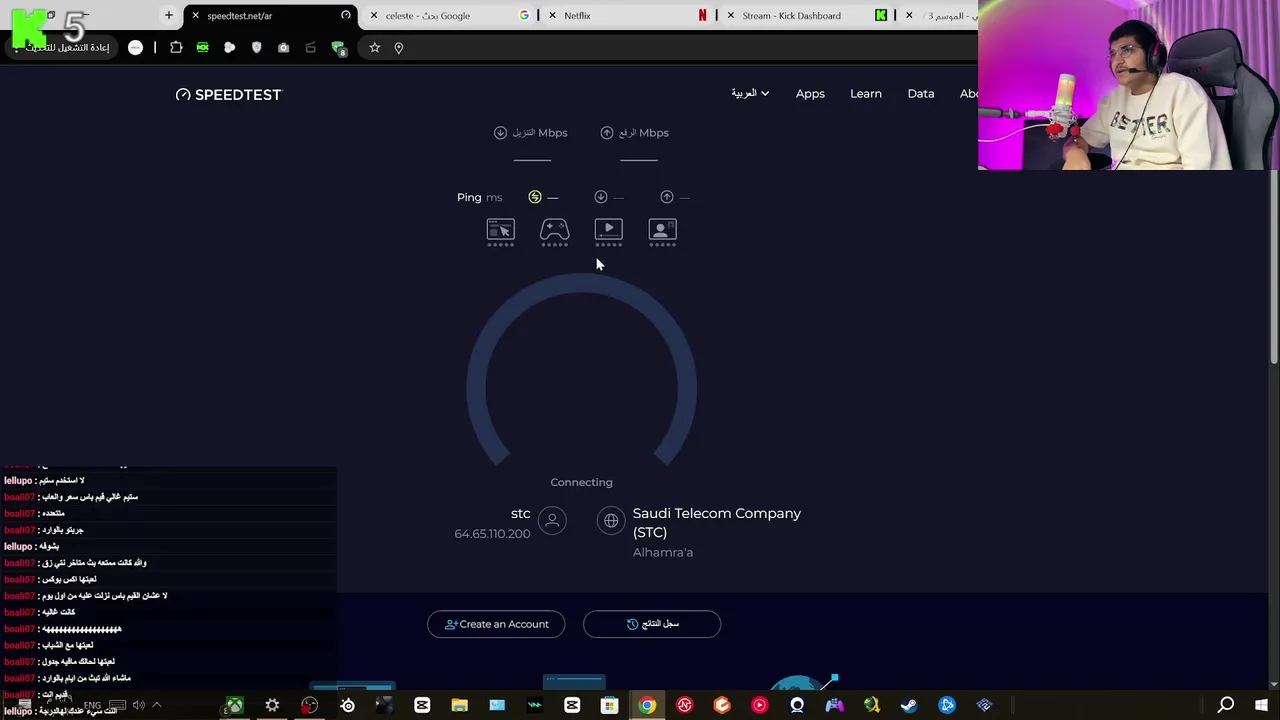Click the ENG language indicator in tray
The image size is (1280, 720).
(x=92, y=705)
